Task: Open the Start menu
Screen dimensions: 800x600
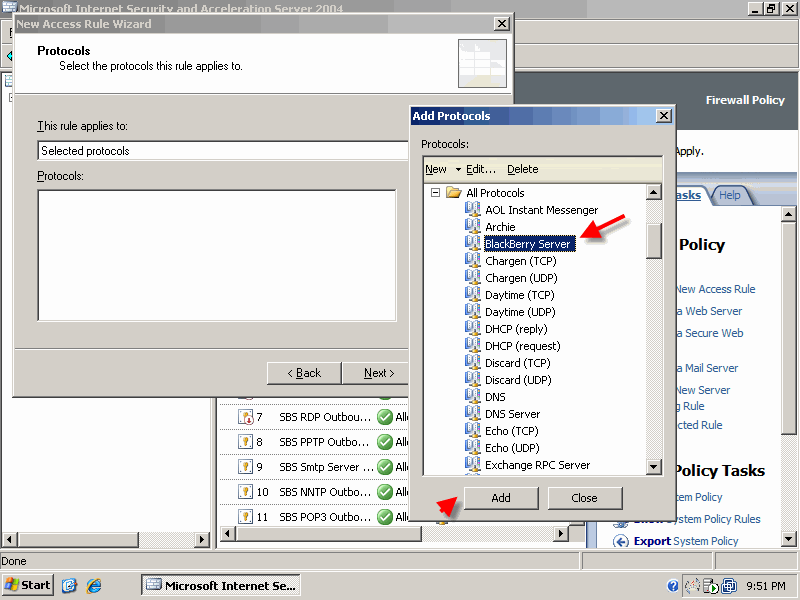Action: point(28,585)
